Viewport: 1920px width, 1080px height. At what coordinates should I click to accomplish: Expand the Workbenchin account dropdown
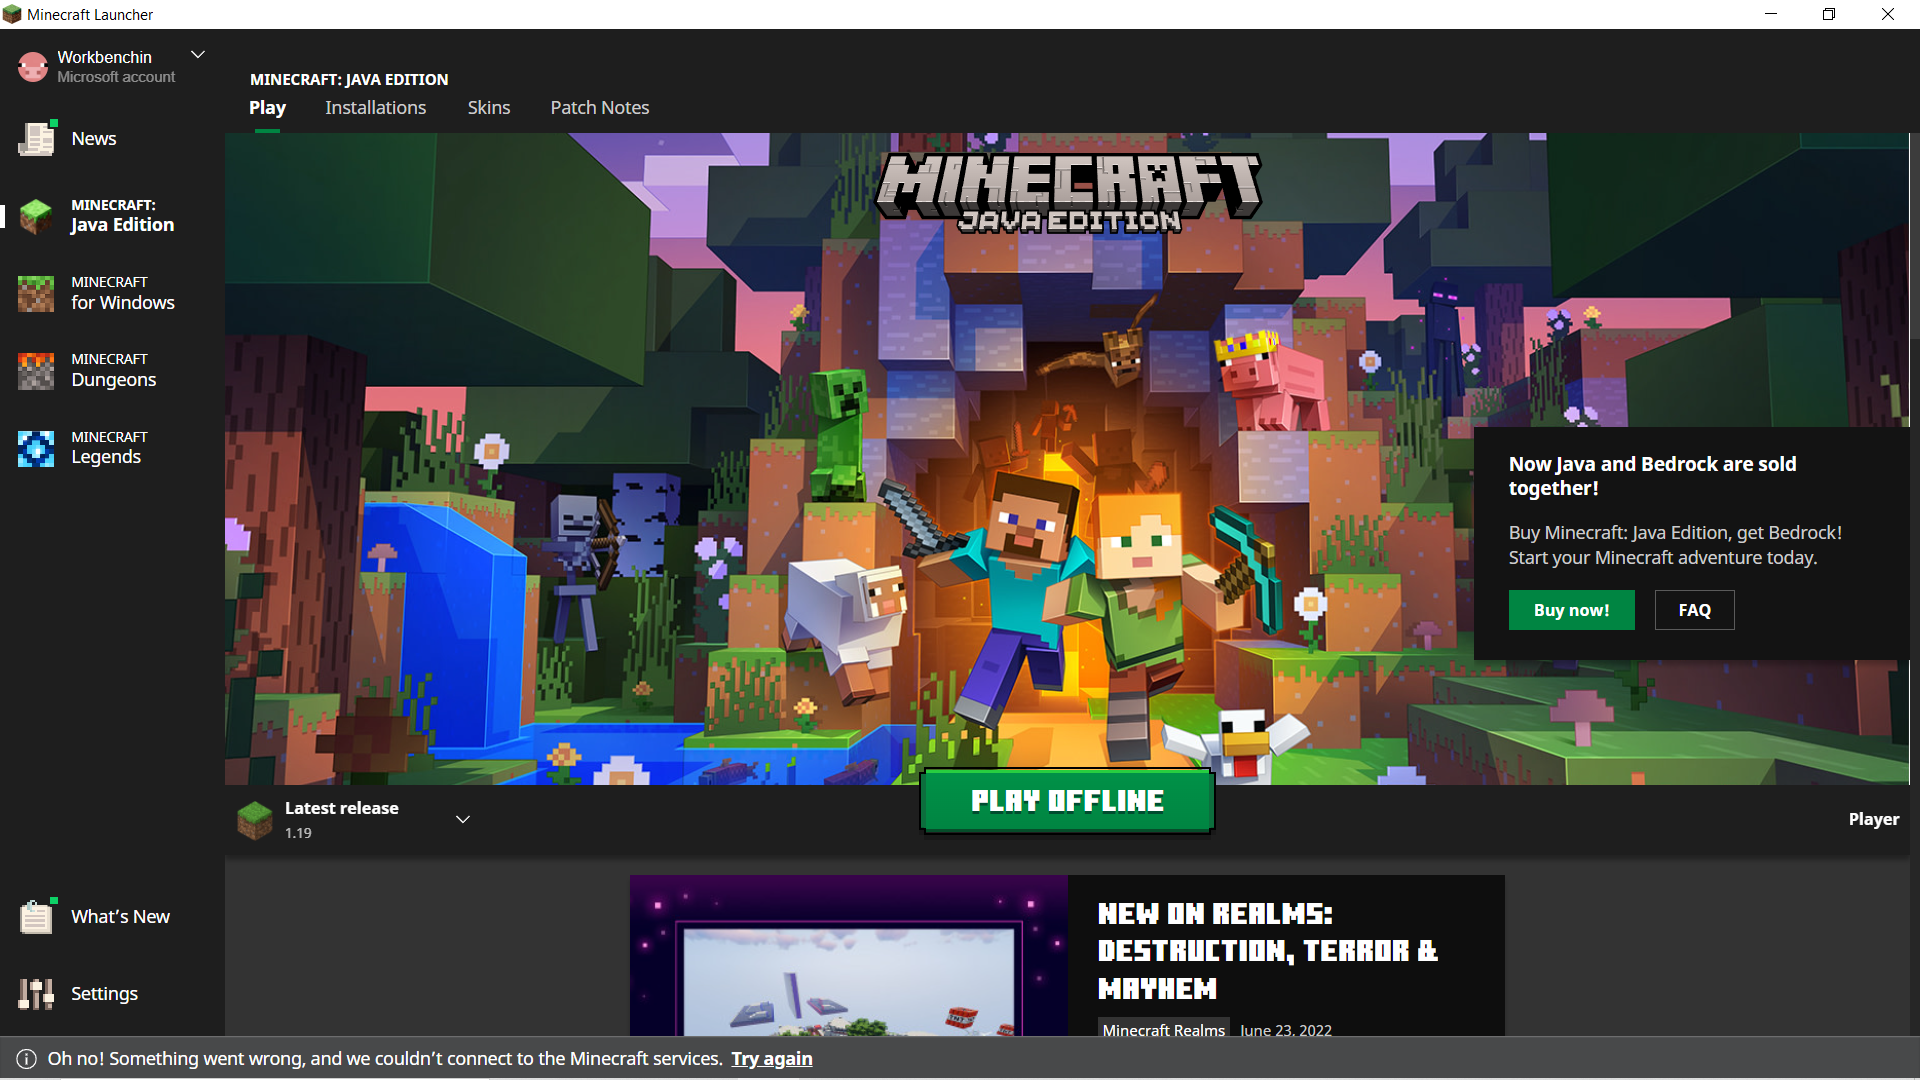point(198,55)
